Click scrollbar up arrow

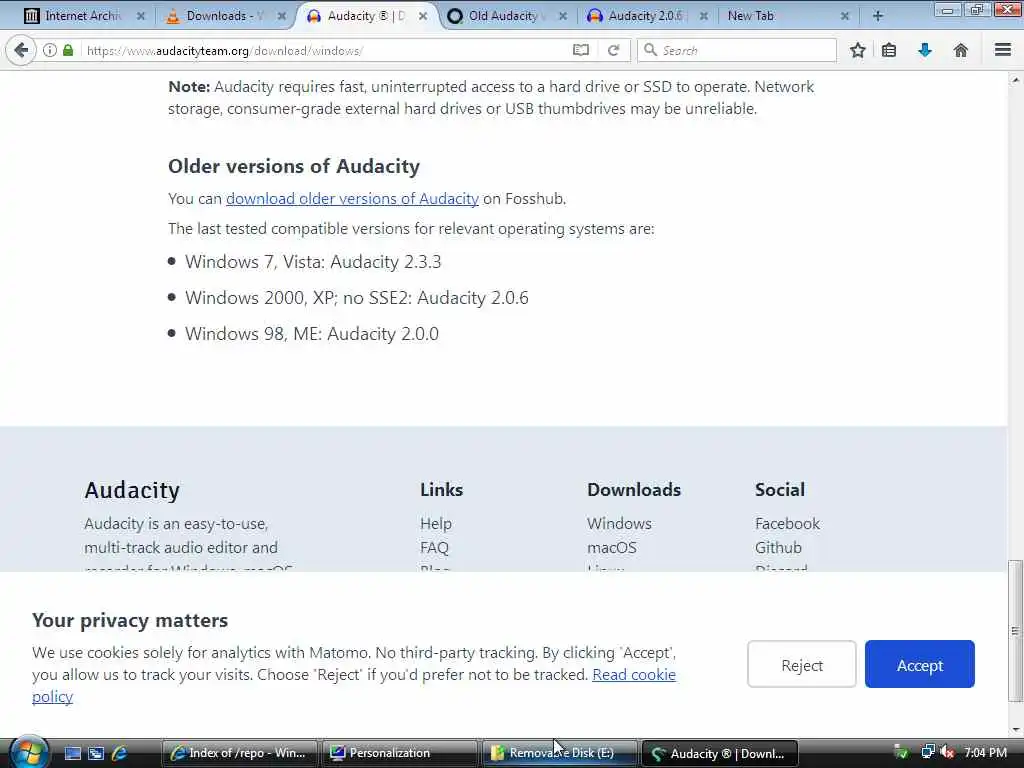[1015, 80]
